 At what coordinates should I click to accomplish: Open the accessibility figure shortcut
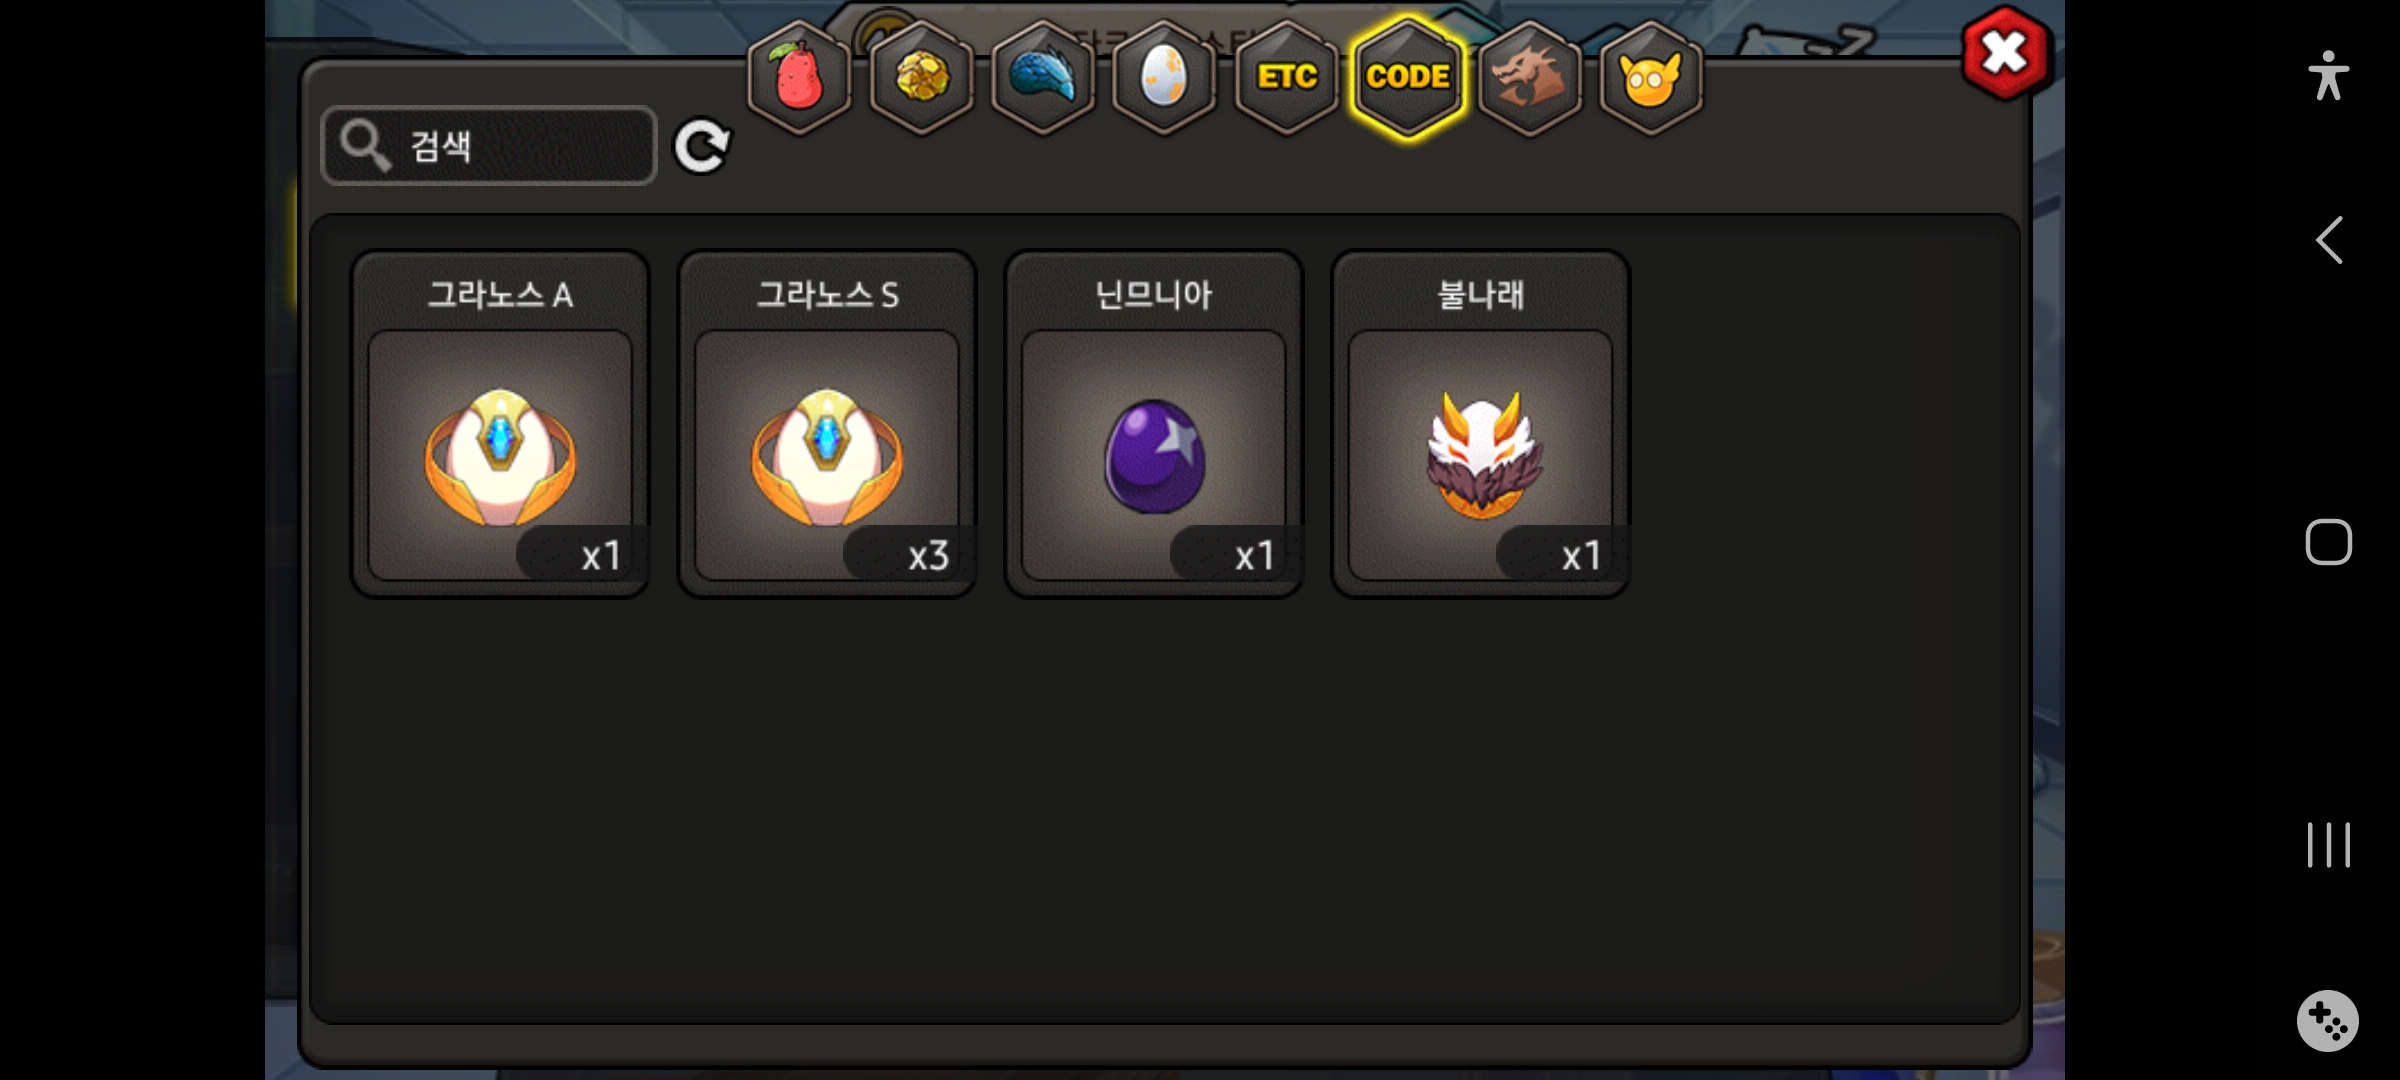point(2329,76)
